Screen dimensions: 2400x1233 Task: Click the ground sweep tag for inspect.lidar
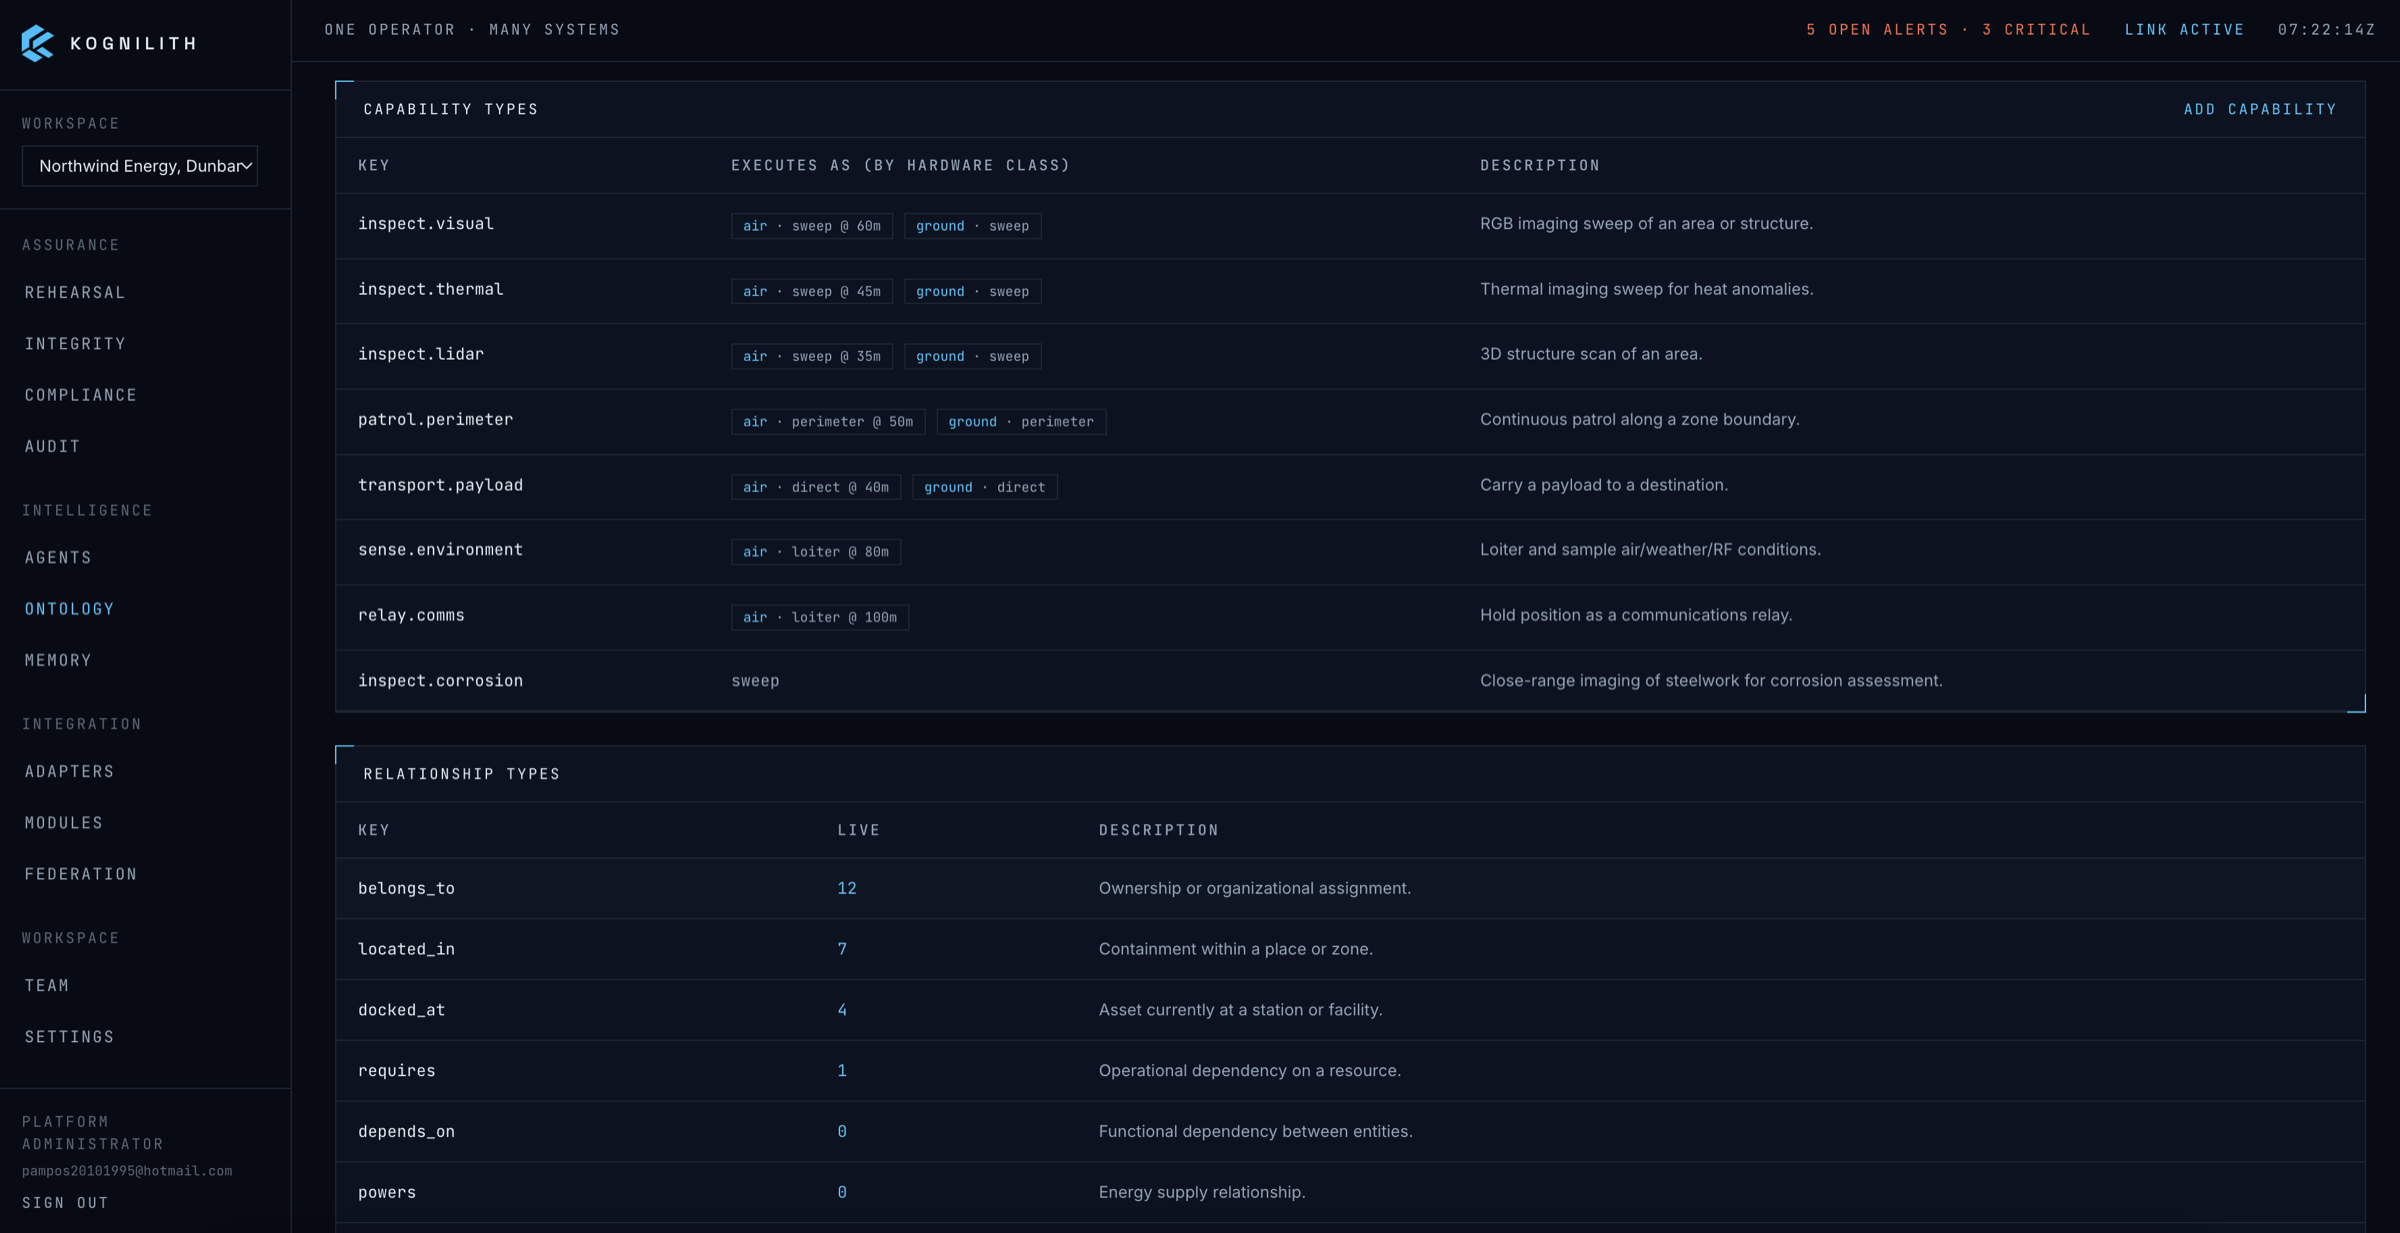click(x=972, y=356)
